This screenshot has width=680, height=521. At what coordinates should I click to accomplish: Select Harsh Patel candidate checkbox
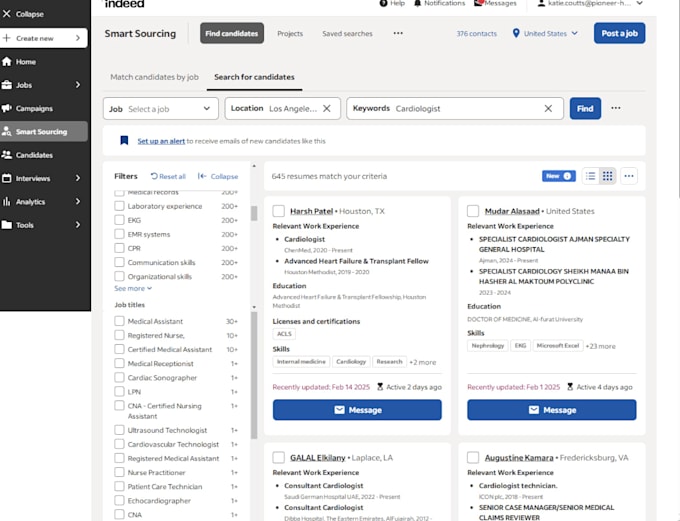point(278,211)
